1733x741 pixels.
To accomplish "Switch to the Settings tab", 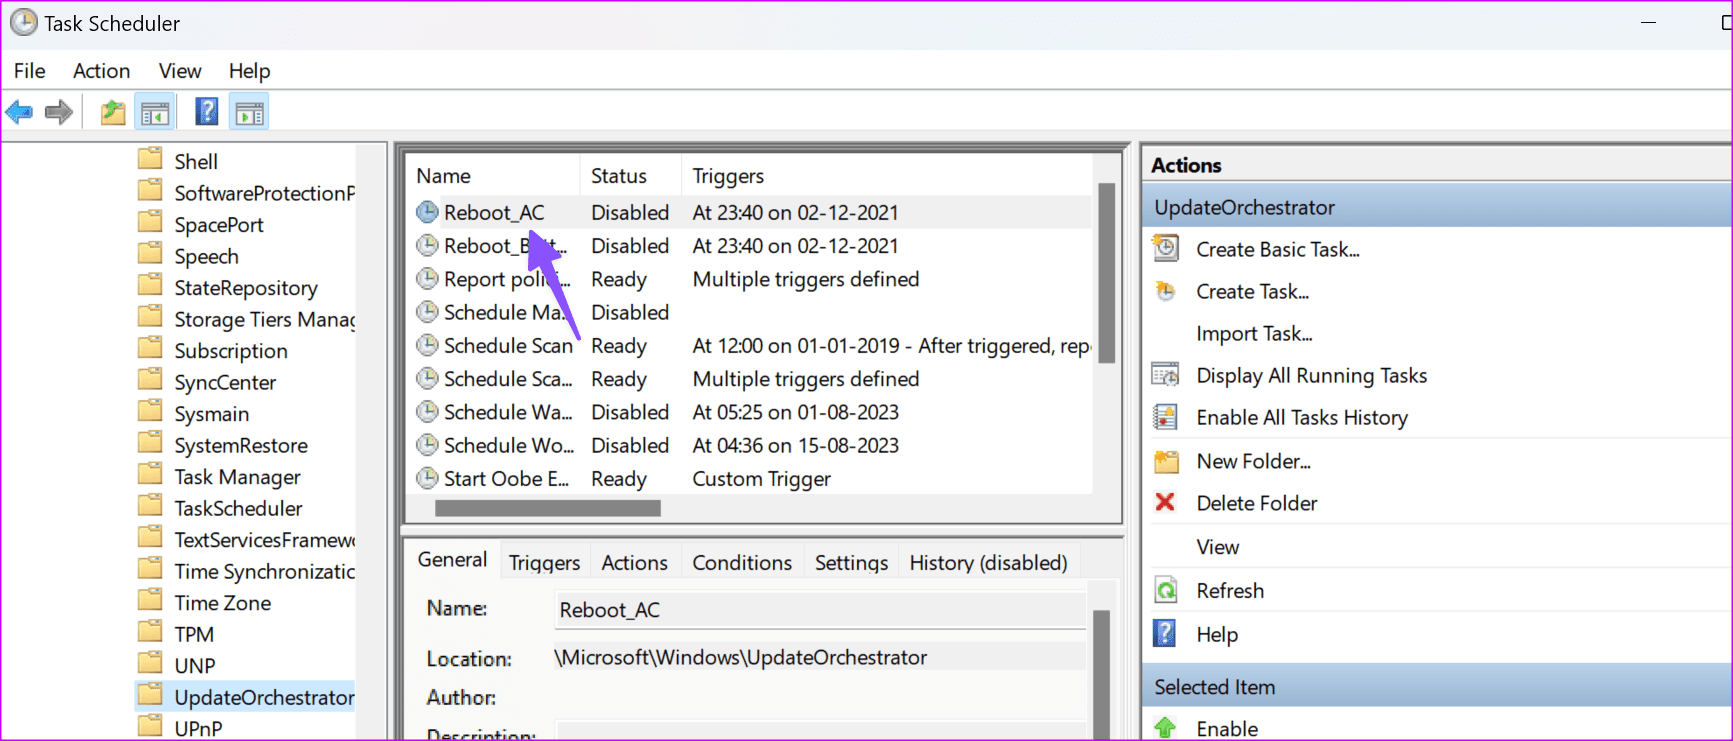I will tap(851, 562).
